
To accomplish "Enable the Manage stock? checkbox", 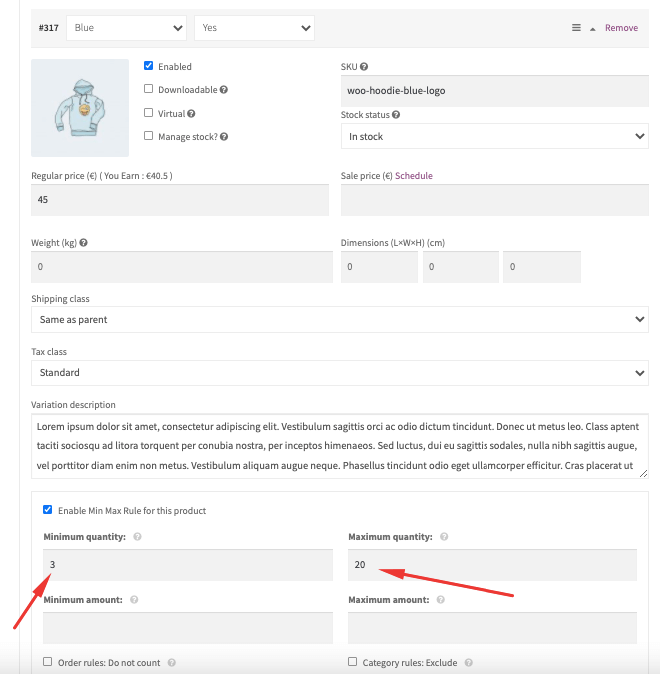I will [x=148, y=136].
